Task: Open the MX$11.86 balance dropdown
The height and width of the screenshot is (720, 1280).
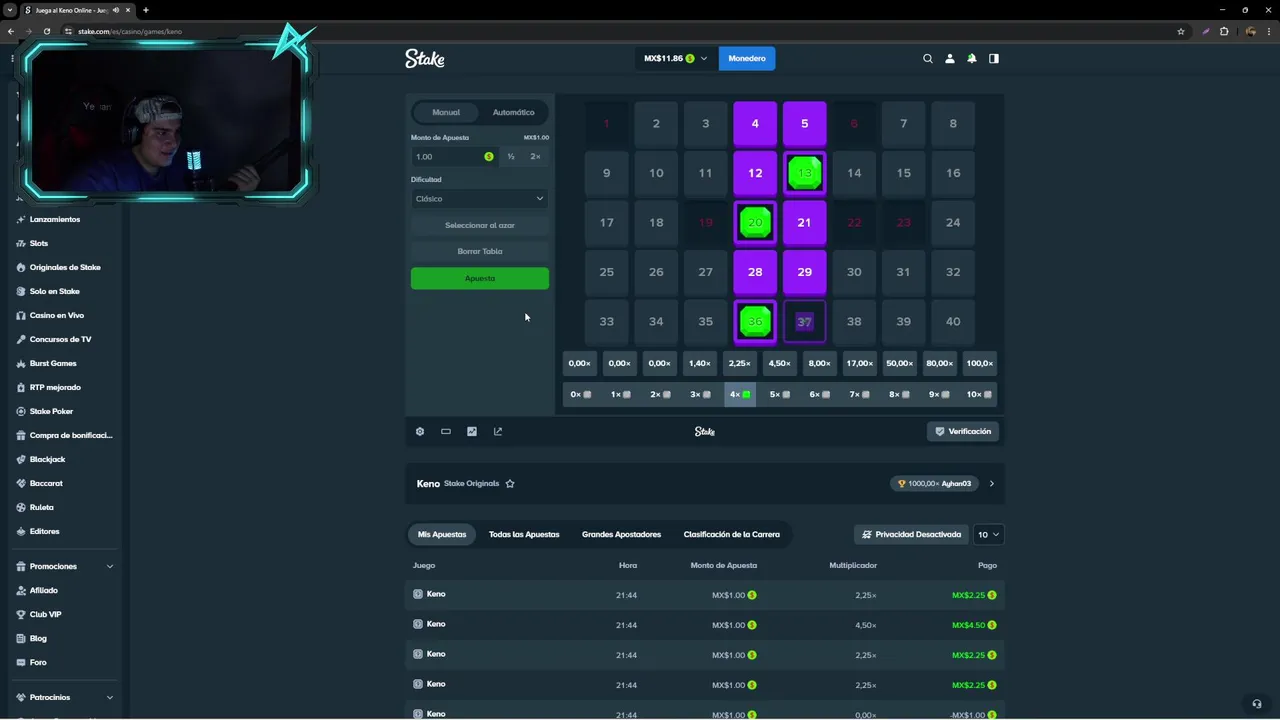Action: (x=675, y=59)
